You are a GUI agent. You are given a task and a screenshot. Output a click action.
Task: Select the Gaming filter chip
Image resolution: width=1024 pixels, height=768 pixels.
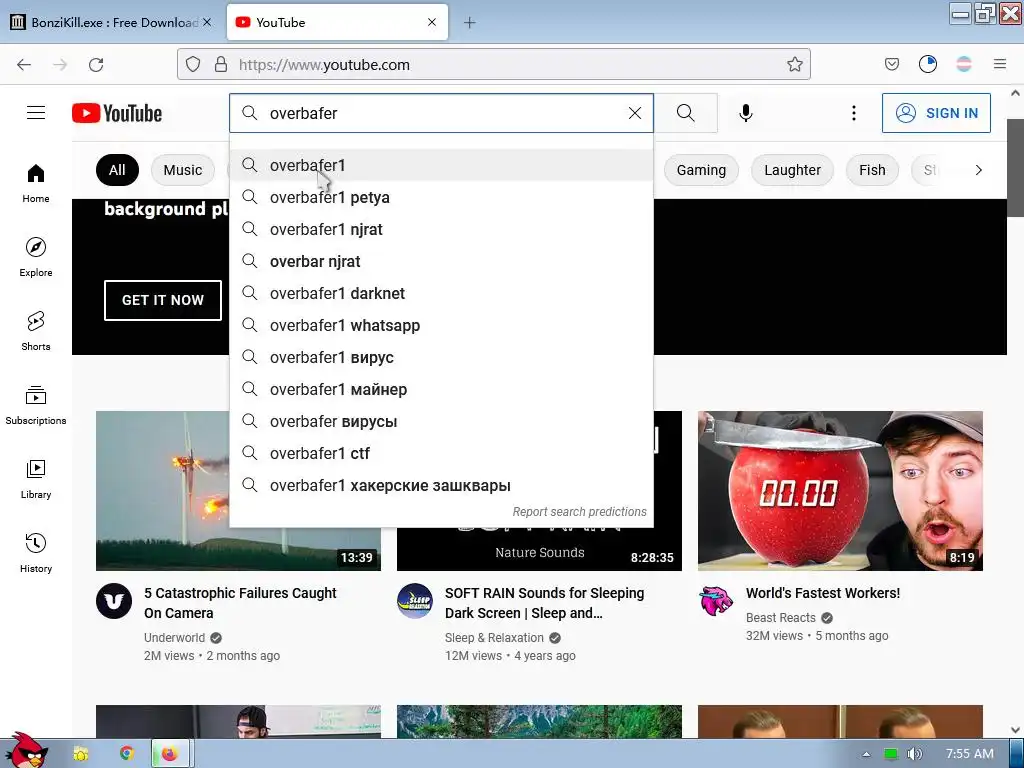point(701,170)
